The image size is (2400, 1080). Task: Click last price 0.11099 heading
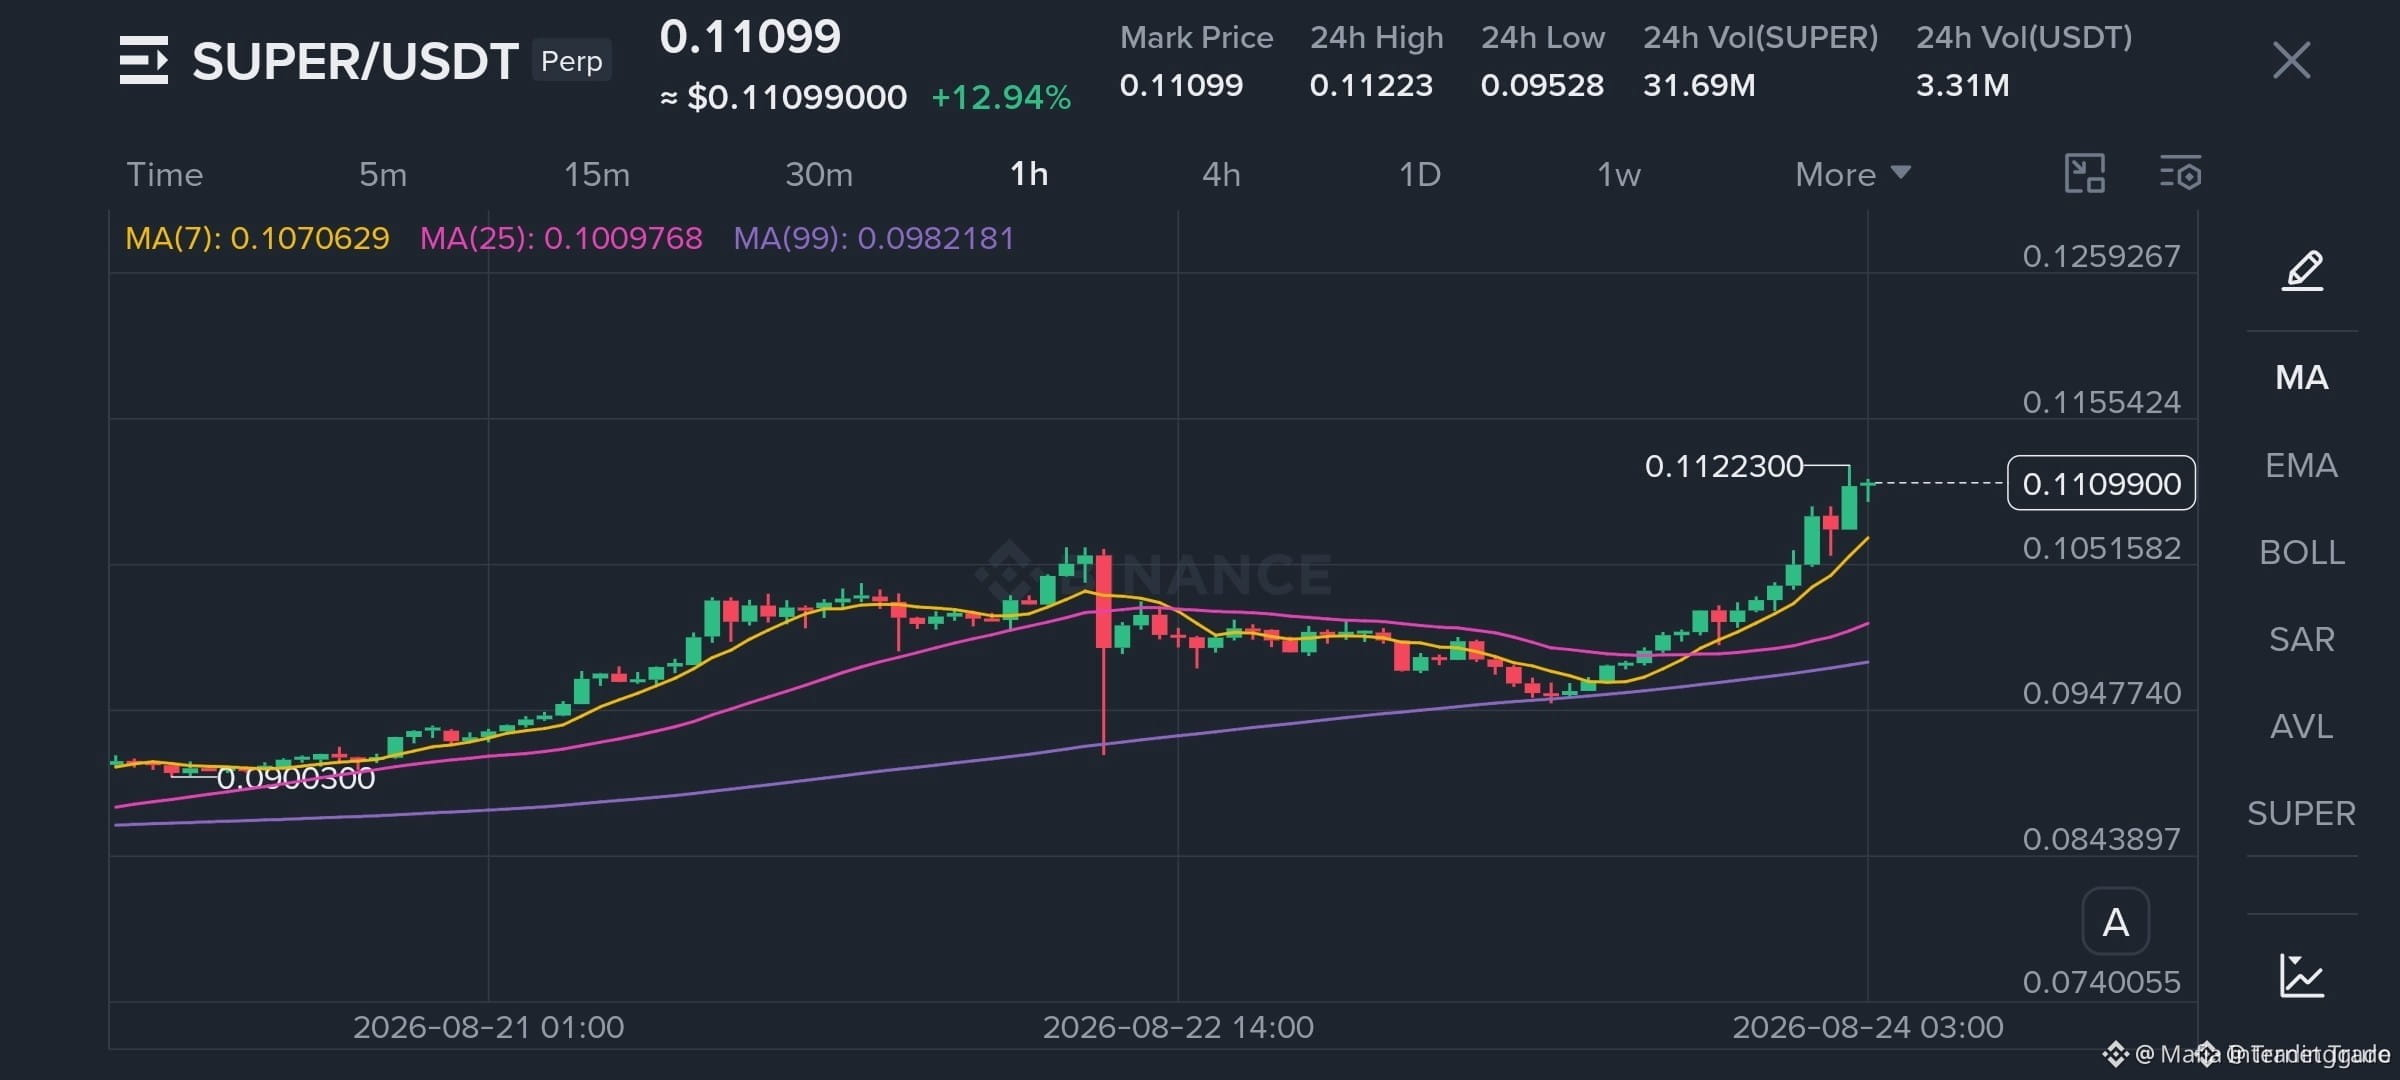click(x=750, y=38)
